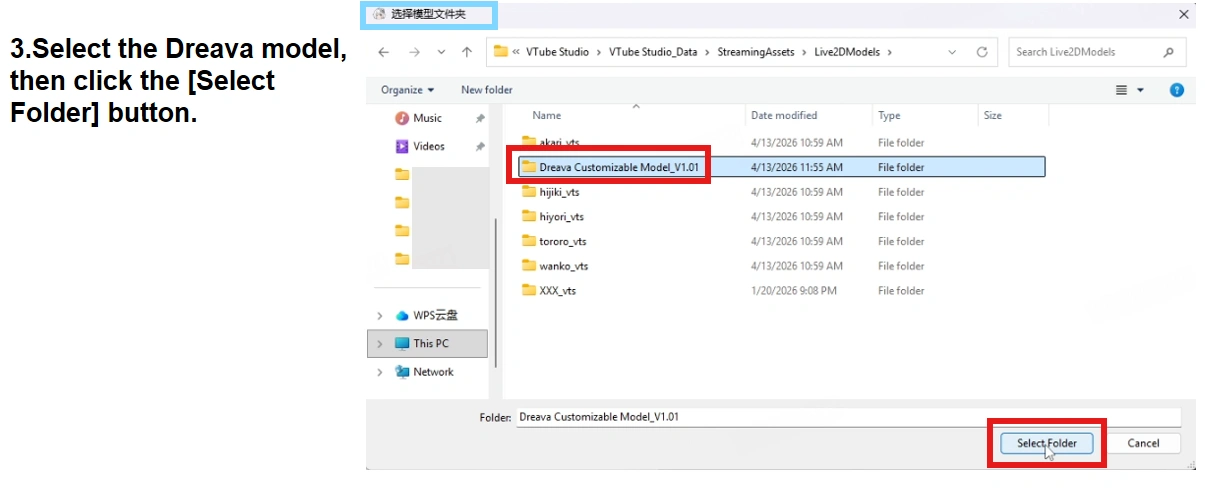Expand the address bar history dropdown
Image resolution: width=1205 pixels, height=498 pixels.
pos(952,52)
